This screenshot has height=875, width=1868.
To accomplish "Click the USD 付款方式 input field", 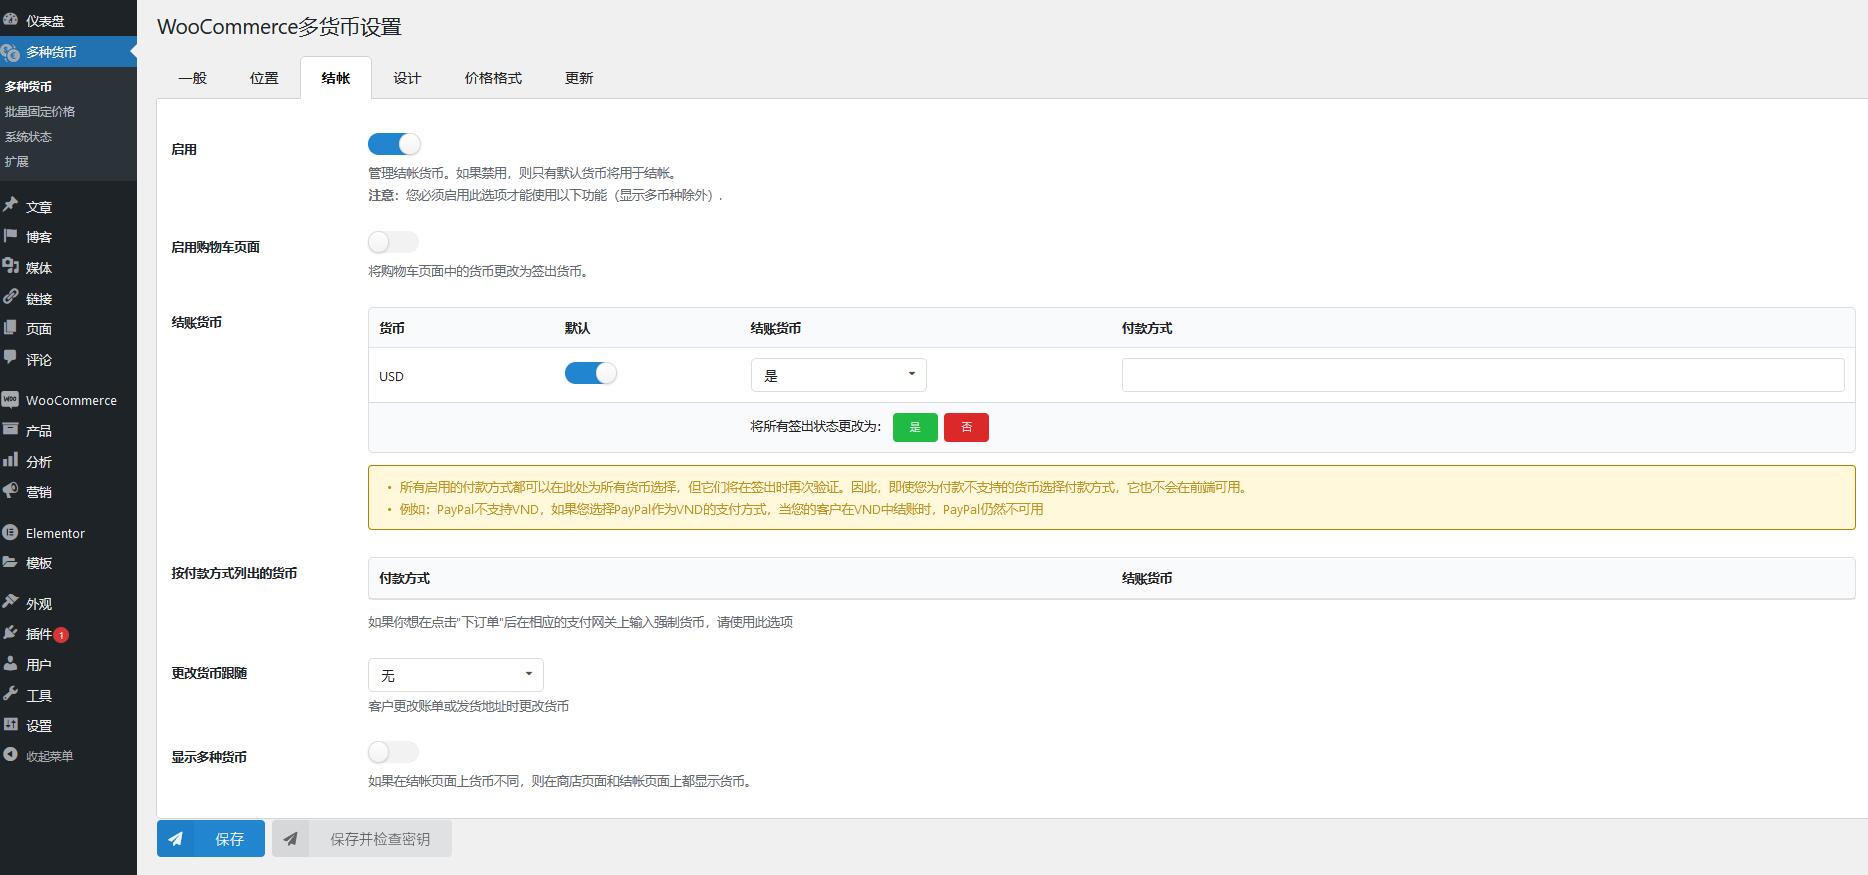I will [1482, 375].
